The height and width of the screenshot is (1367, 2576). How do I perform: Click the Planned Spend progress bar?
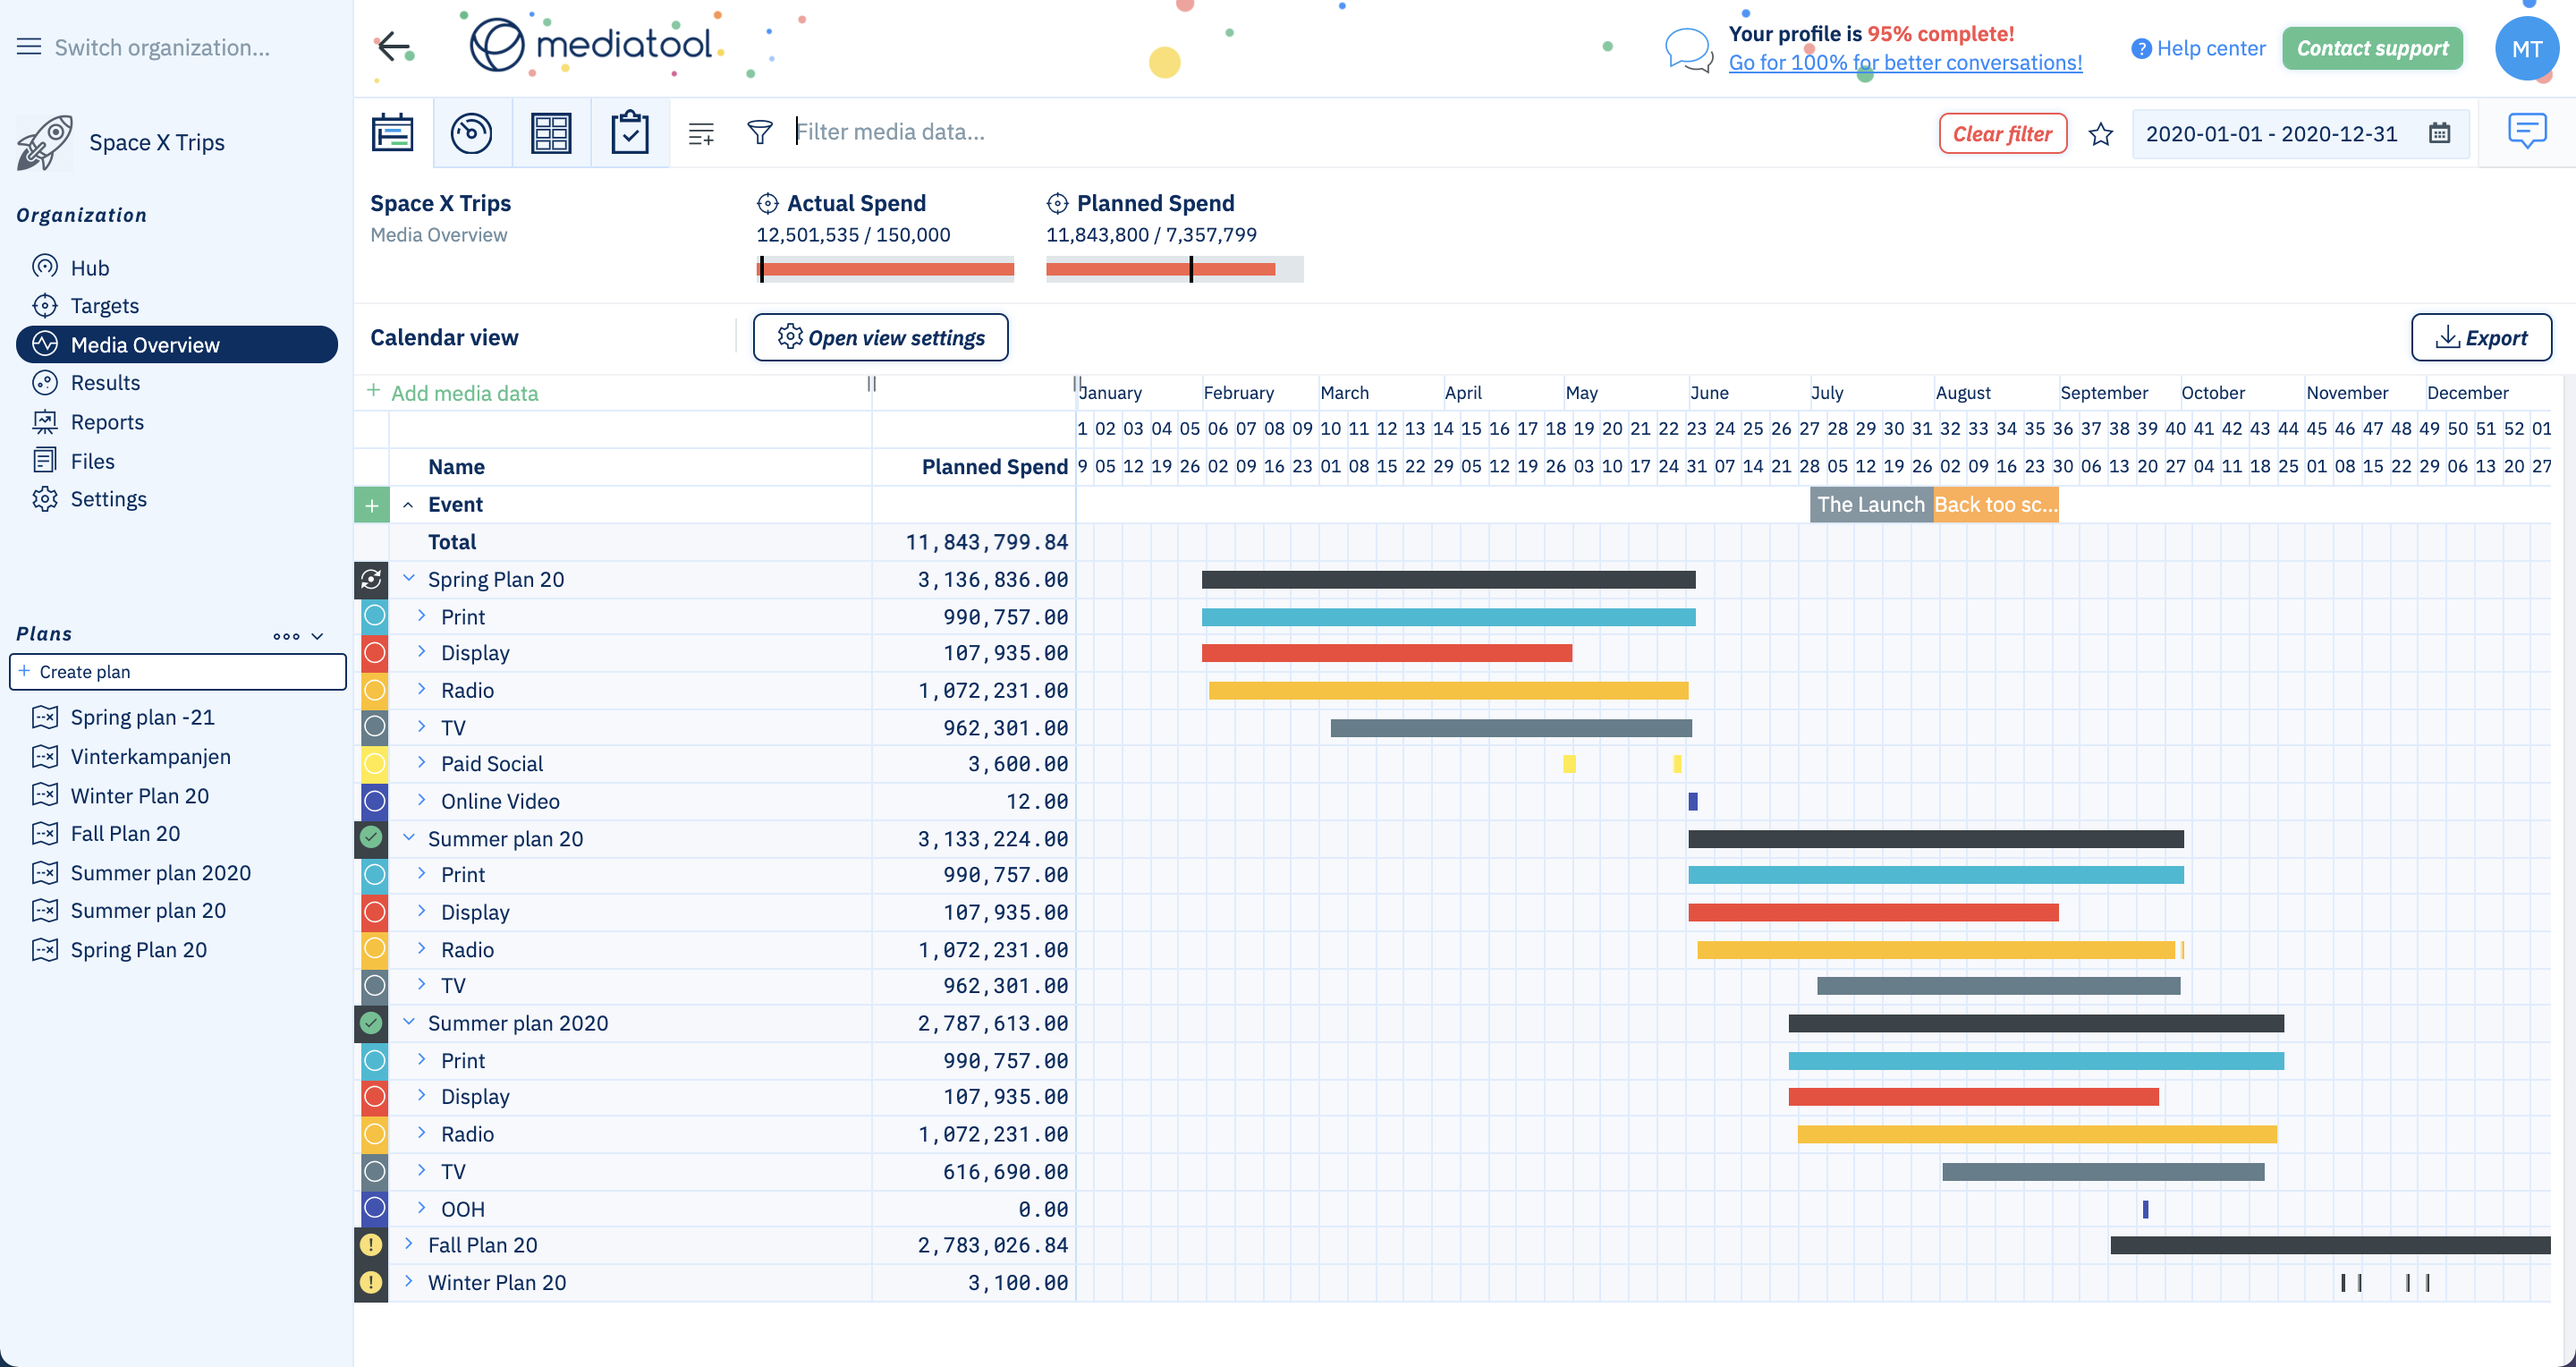[x=1174, y=269]
